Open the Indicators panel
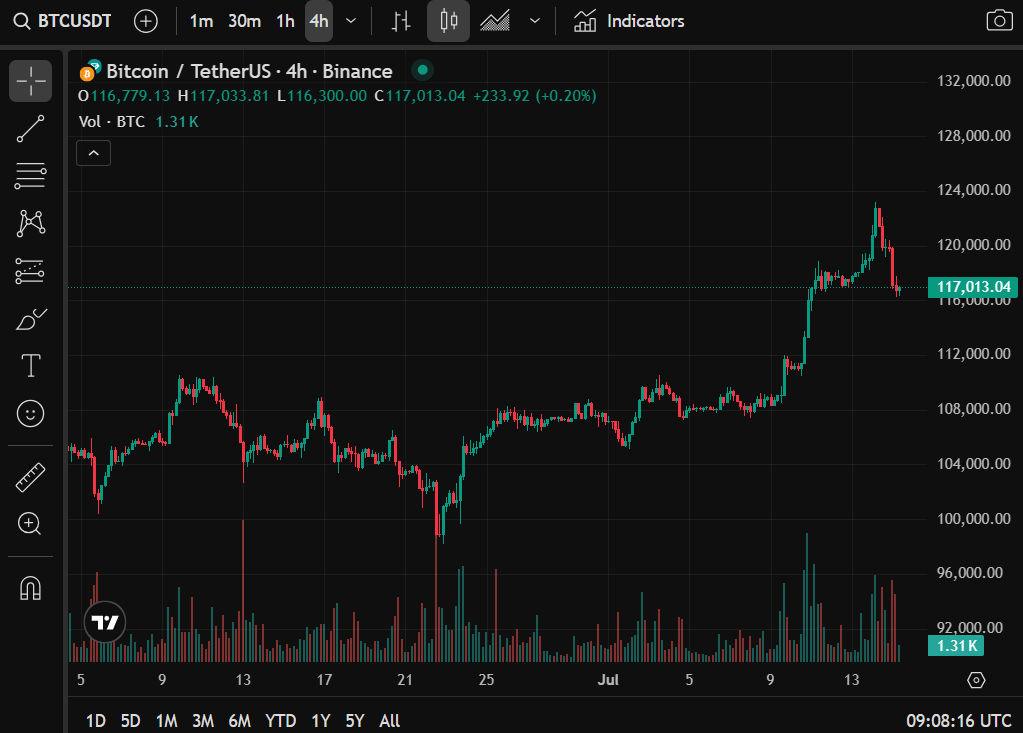This screenshot has width=1023, height=733. 629,21
